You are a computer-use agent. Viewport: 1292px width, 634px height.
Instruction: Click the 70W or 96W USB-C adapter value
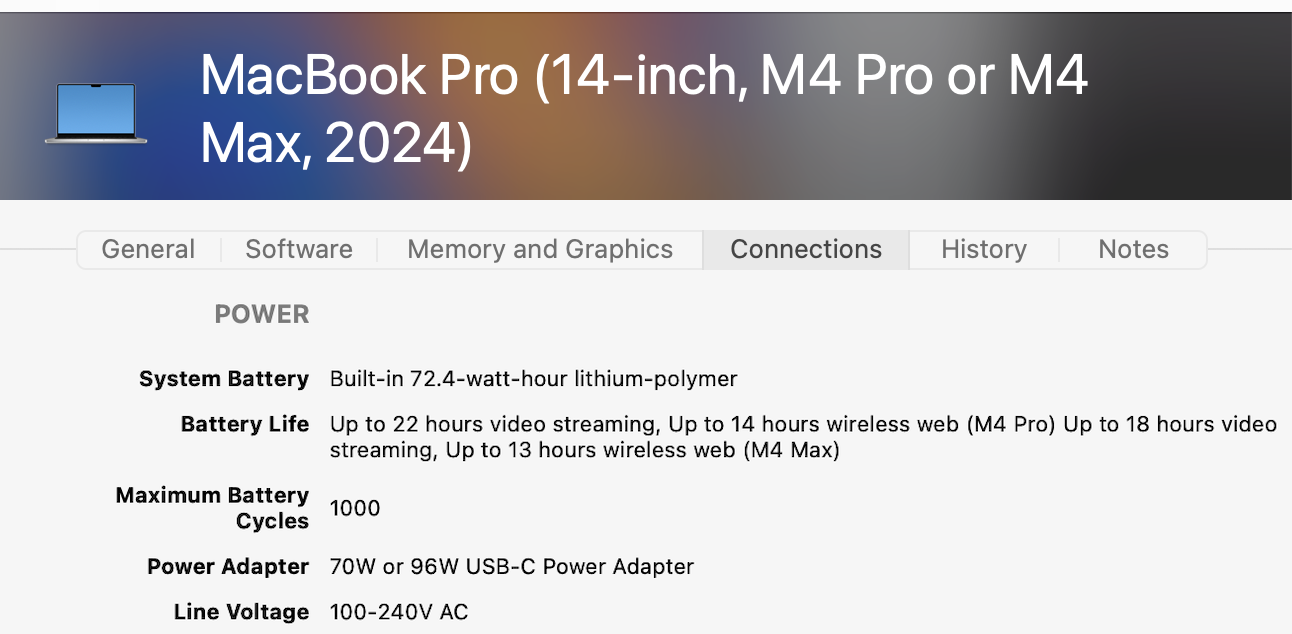tap(511, 566)
